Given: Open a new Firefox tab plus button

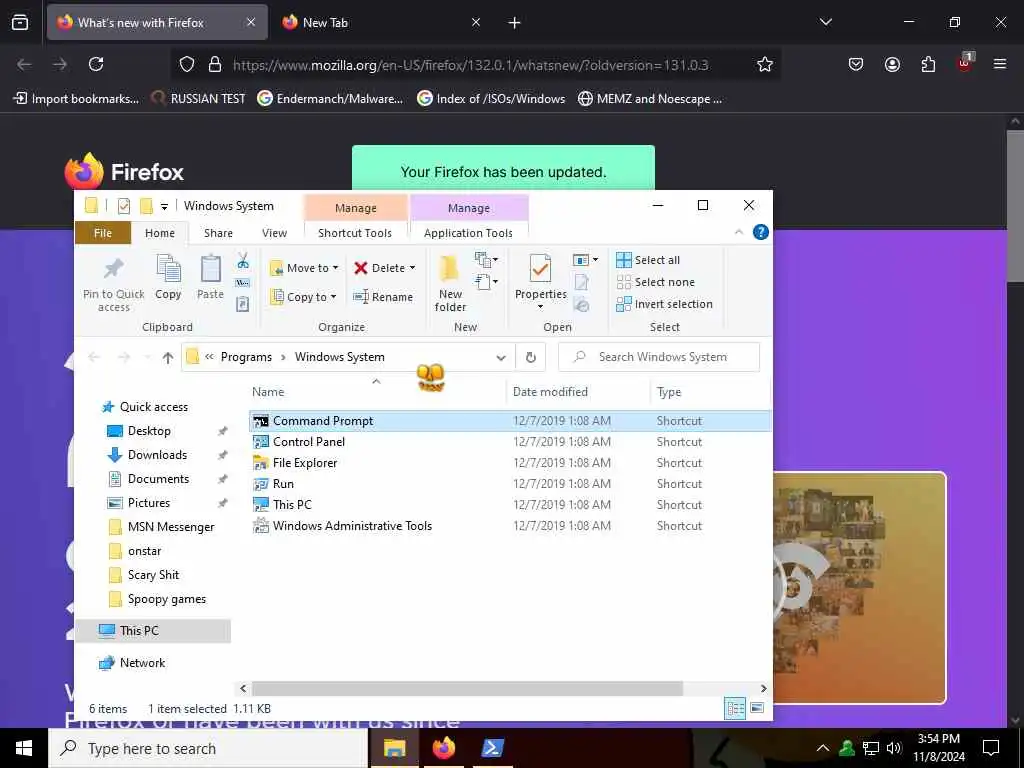Looking at the screenshot, I should [x=515, y=23].
